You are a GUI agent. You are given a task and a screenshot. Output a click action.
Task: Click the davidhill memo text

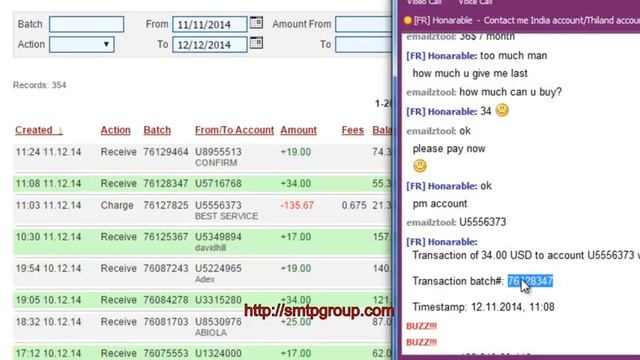[x=210, y=248]
